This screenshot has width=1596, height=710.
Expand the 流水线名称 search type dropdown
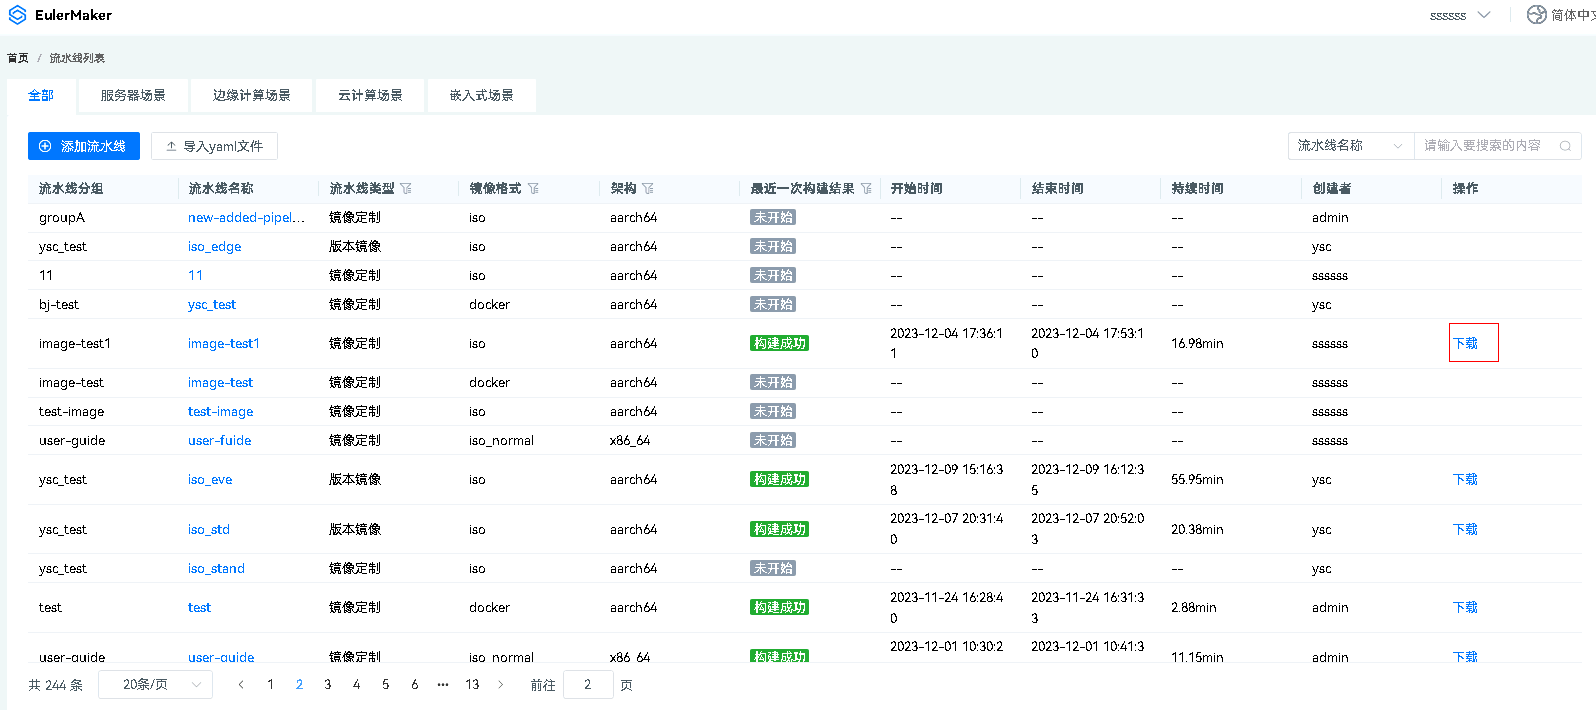pos(1350,146)
